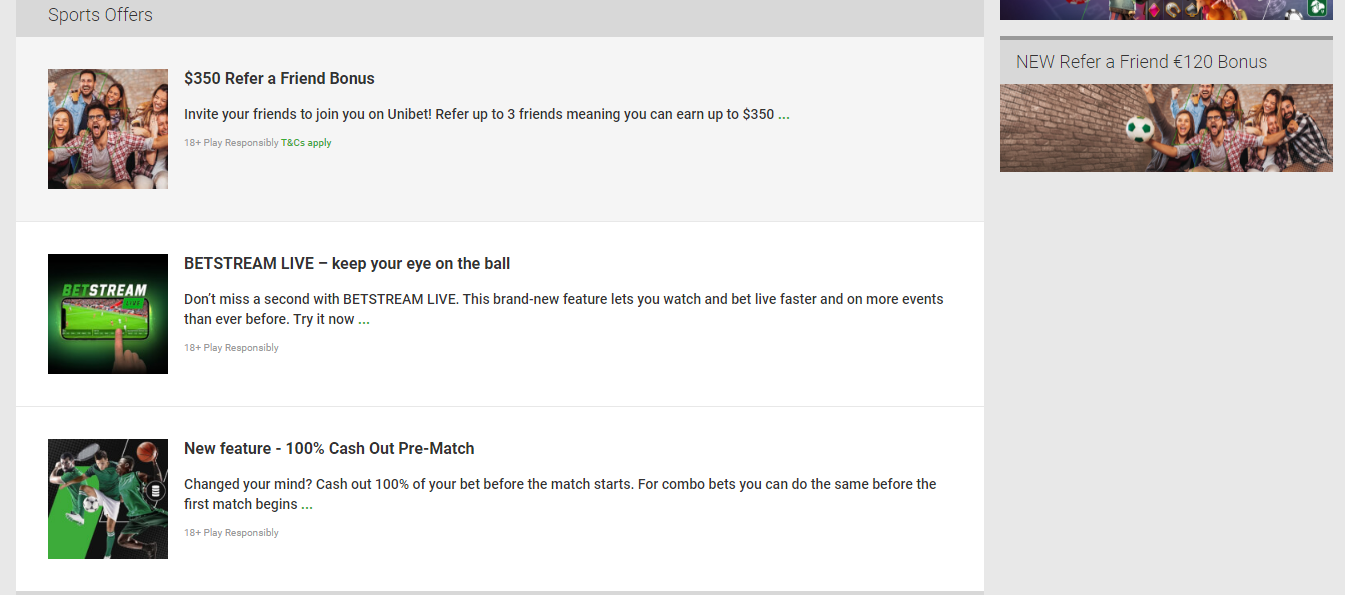The image size is (1345, 595).
Task: Select the Sports Offers section header
Action: click(100, 15)
